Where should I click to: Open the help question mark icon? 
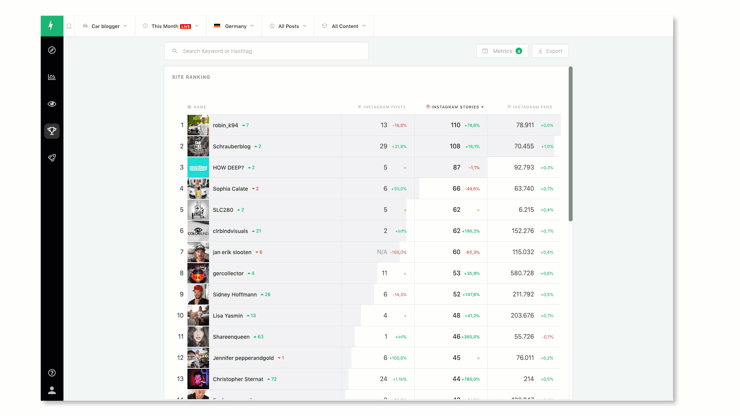(52, 373)
